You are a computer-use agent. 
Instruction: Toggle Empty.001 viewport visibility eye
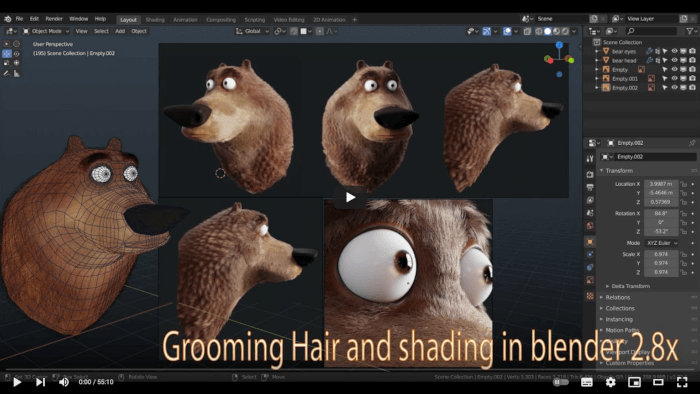tap(674, 79)
